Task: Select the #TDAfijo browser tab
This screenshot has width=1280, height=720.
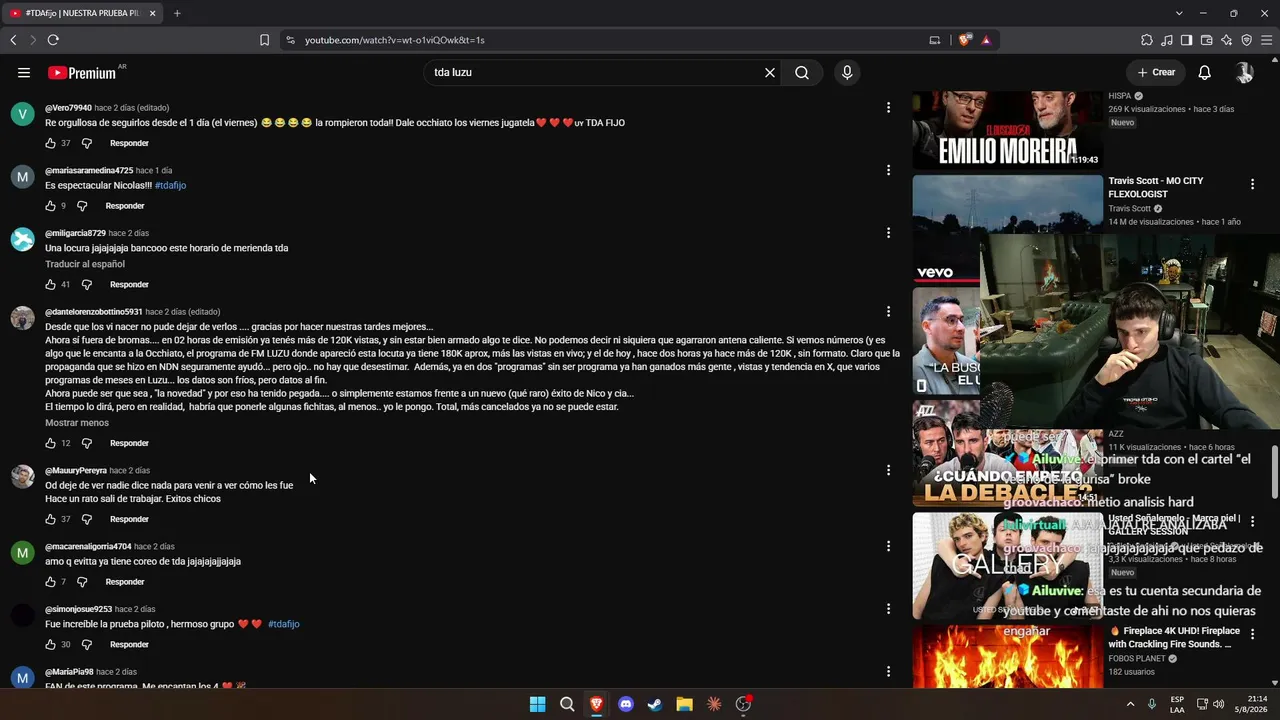Action: [x=82, y=13]
